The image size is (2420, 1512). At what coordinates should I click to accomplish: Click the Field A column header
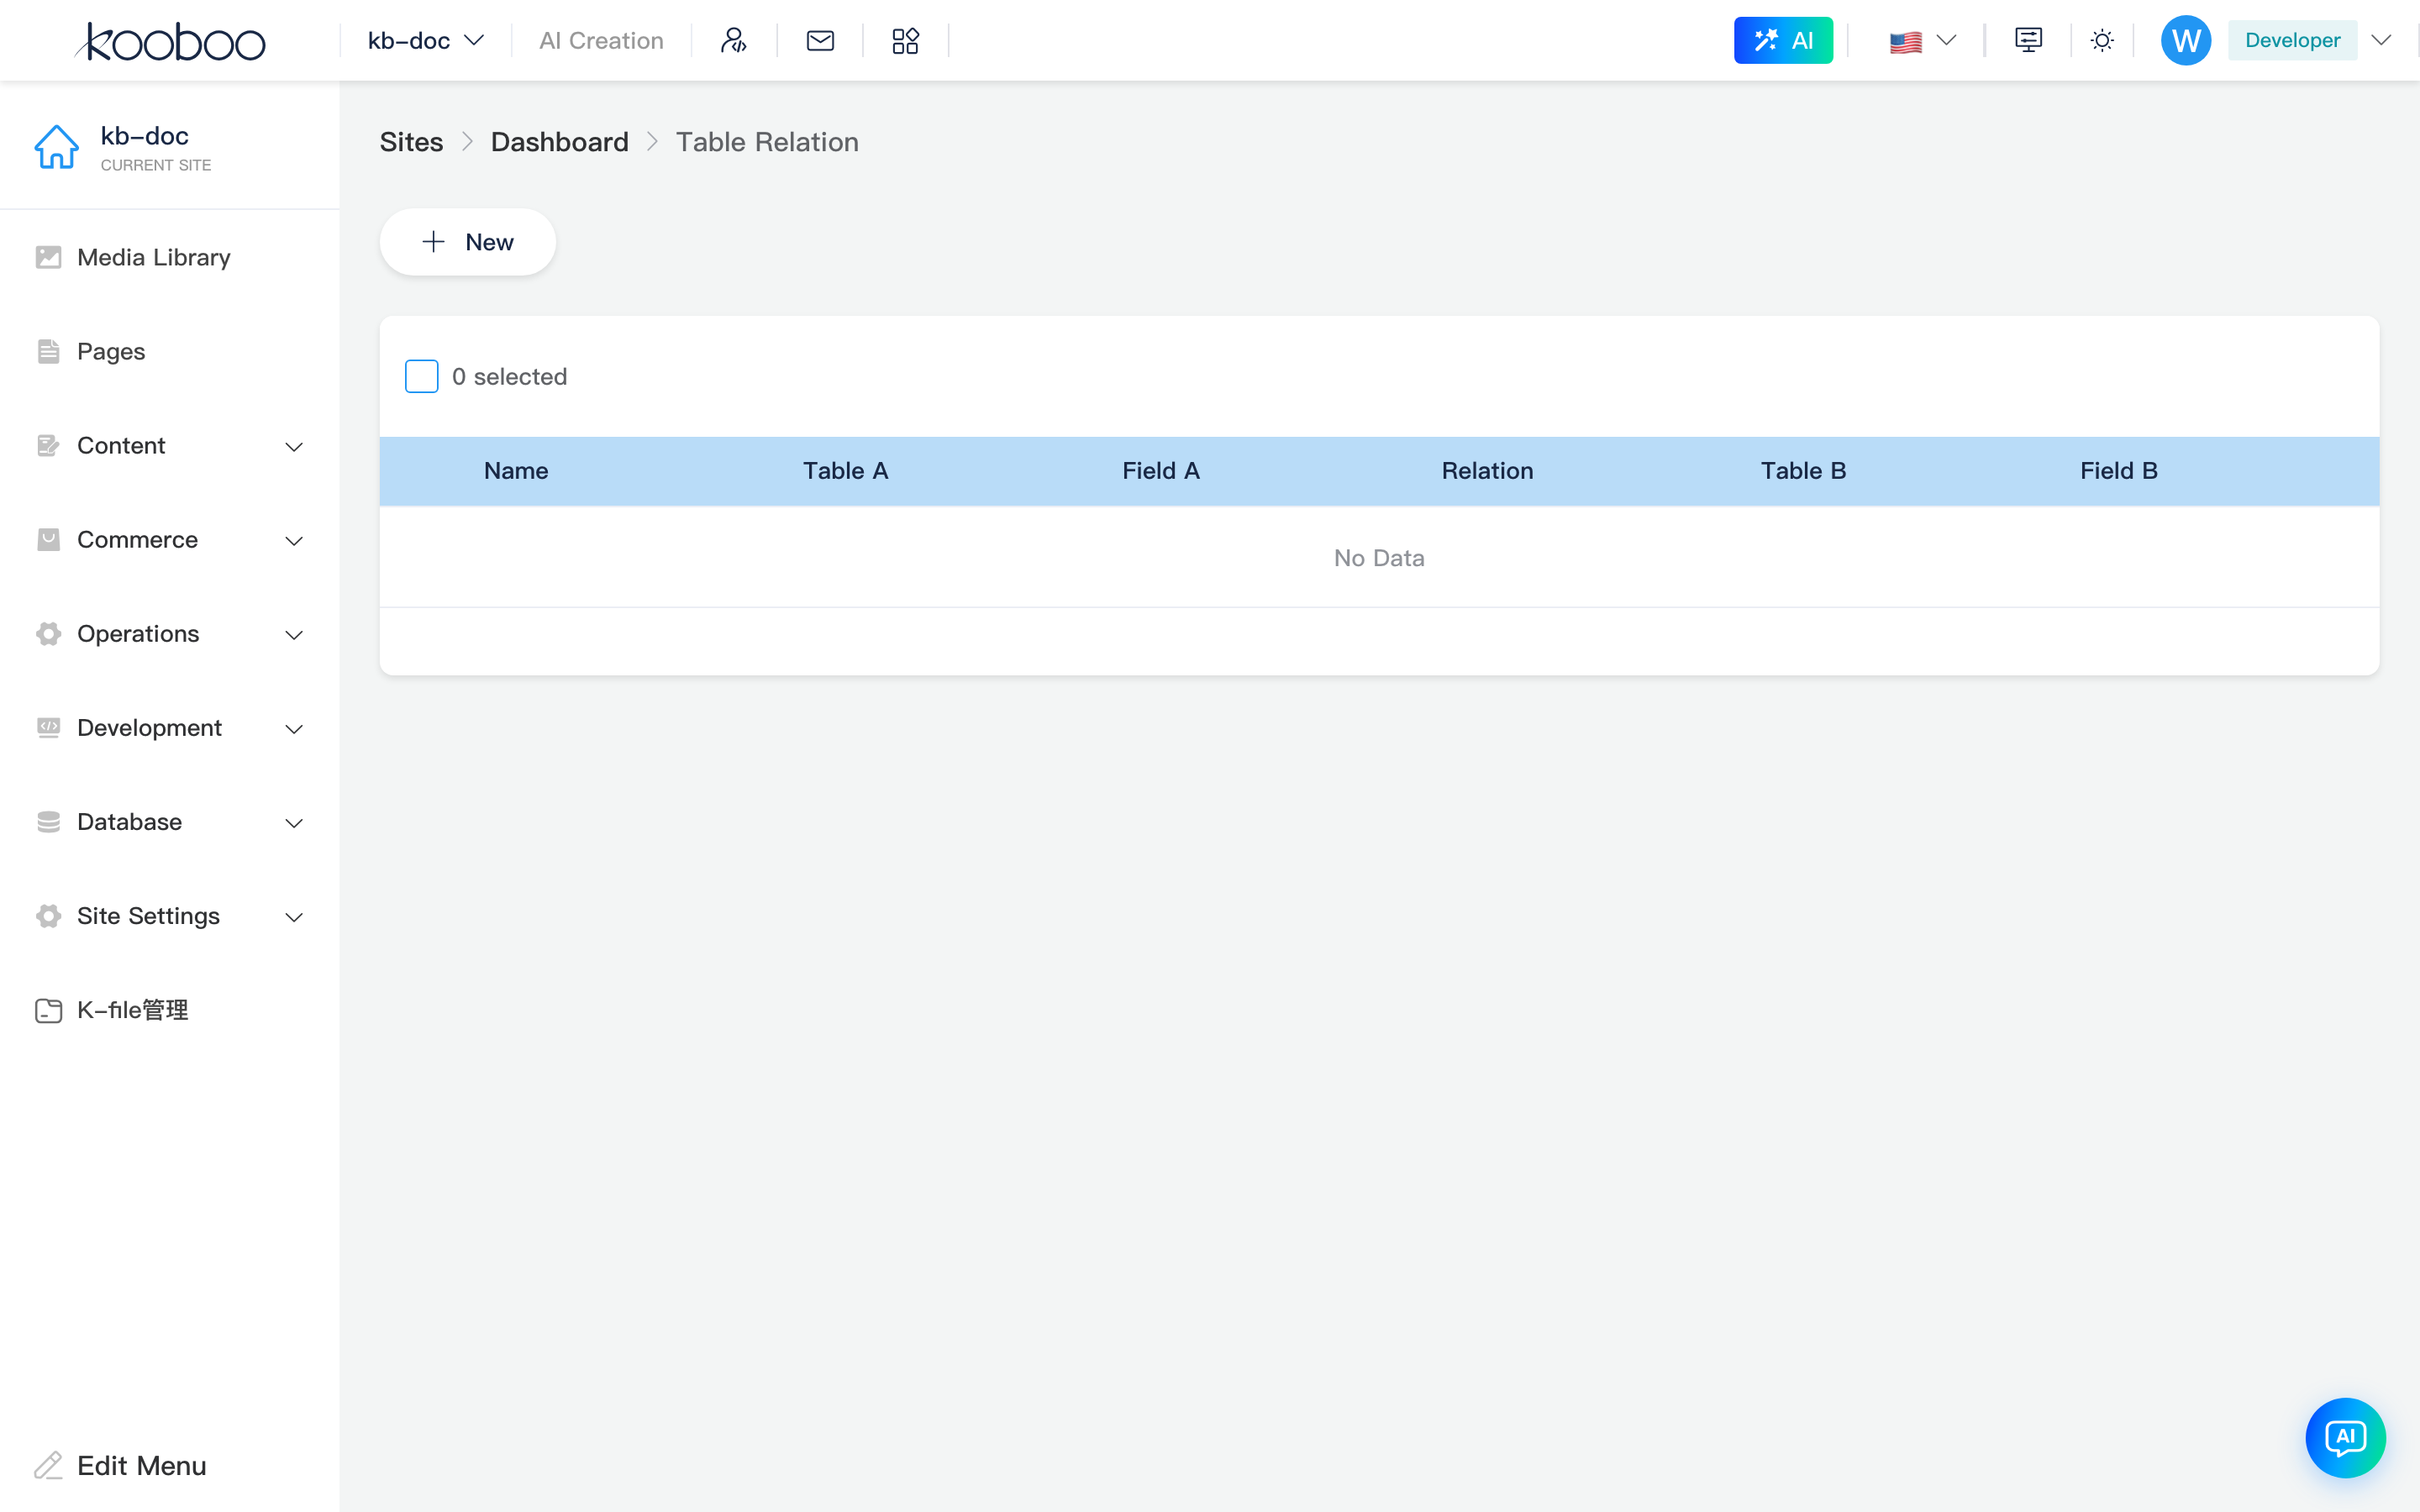[1161, 471]
